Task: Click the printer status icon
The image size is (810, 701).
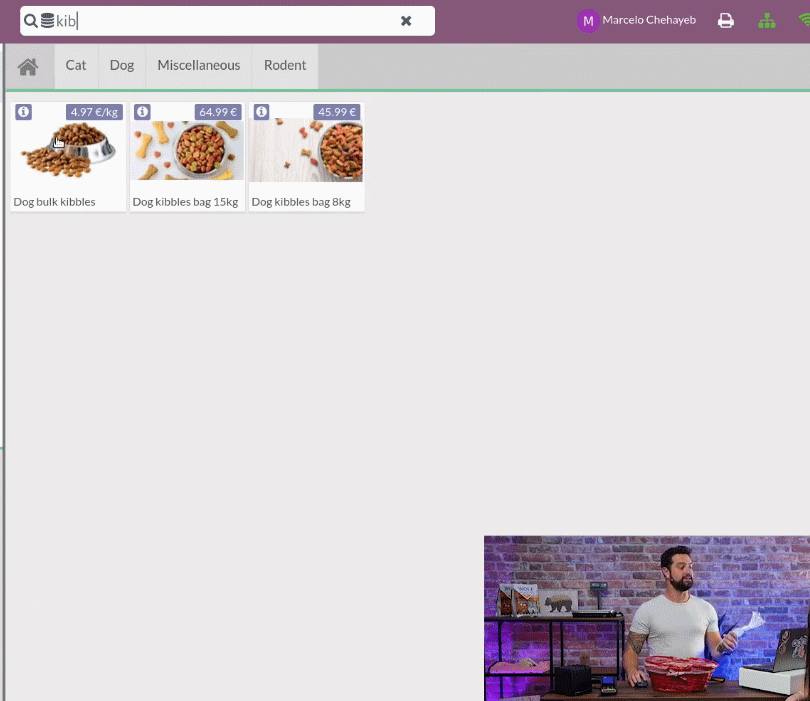Action: pos(726,21)
